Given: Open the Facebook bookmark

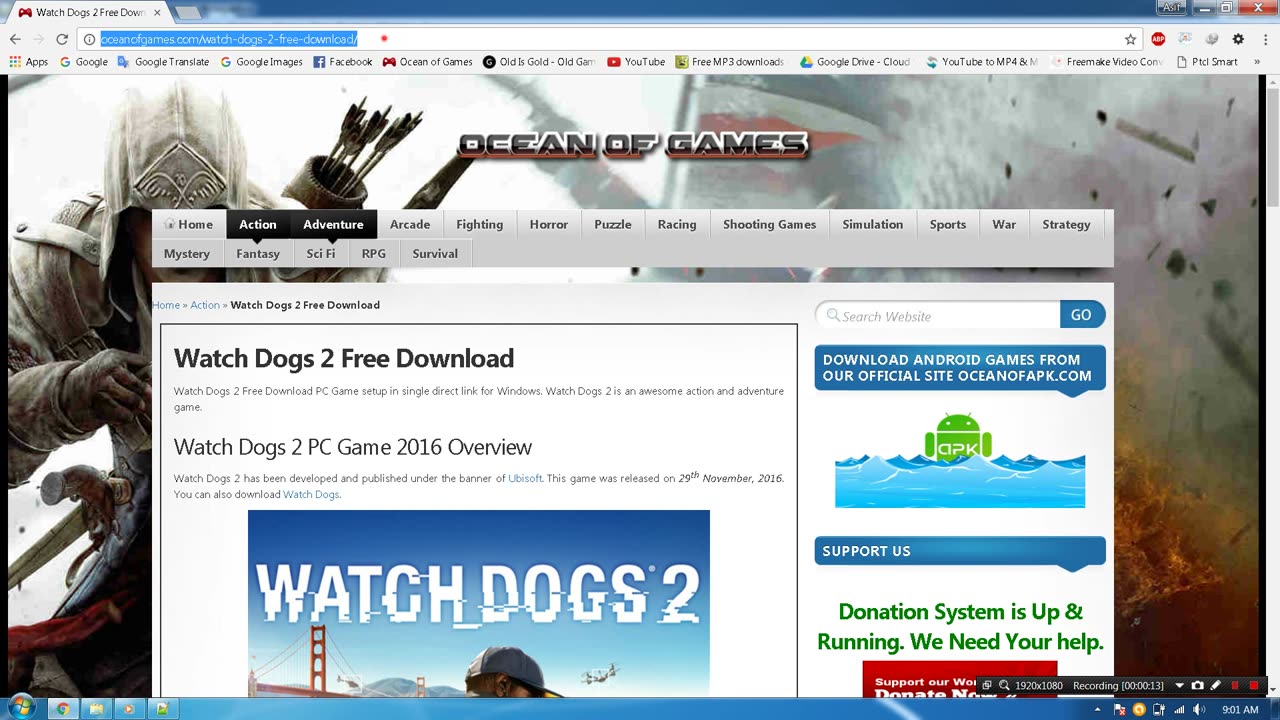Looking at the screenshot, I should (342, 62).
